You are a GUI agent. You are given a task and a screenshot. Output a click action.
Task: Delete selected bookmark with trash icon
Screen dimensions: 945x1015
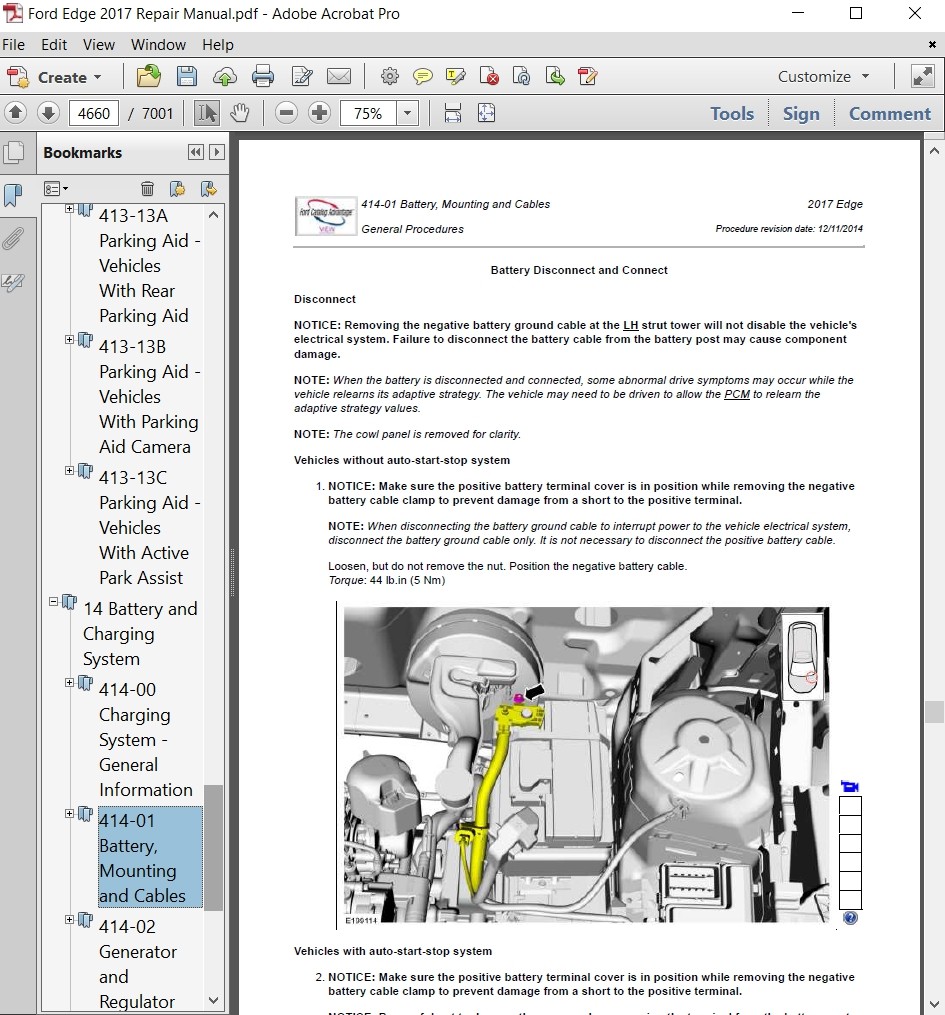click(147, 188)
